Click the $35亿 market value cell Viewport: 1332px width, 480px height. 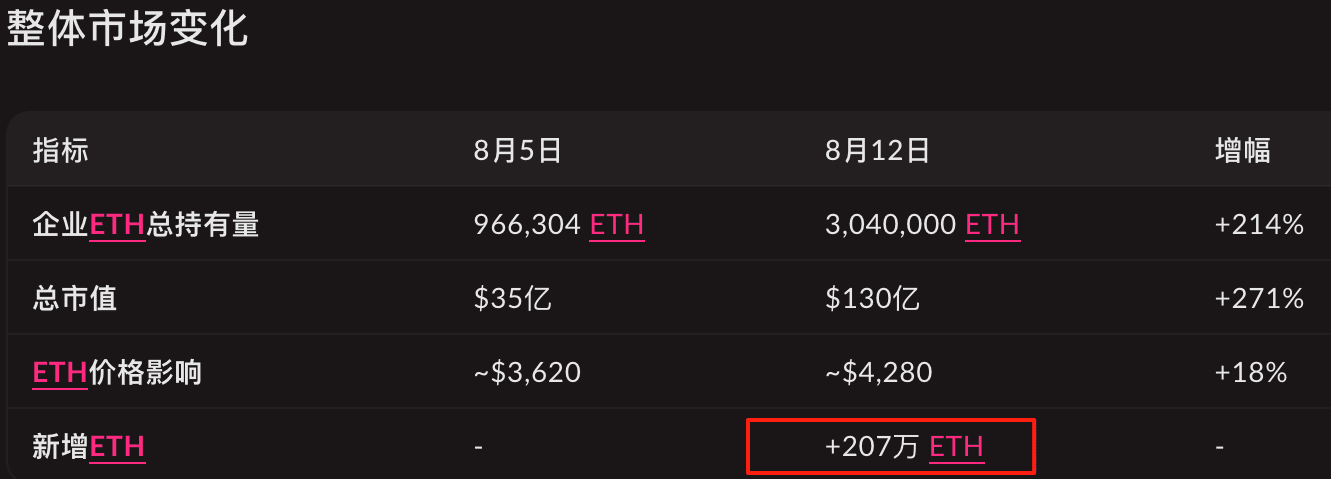point(513,299)
